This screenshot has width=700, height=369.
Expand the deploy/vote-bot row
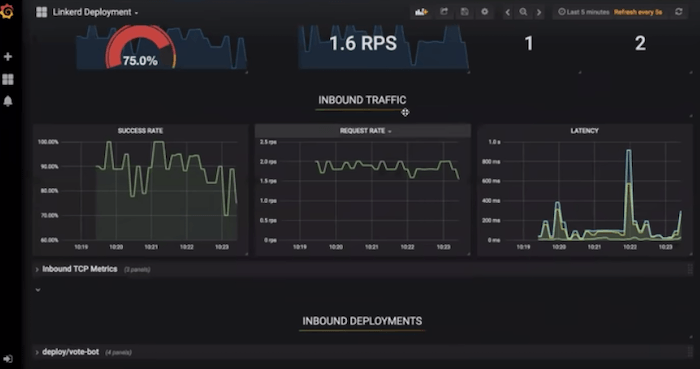(x=71, y=352)
